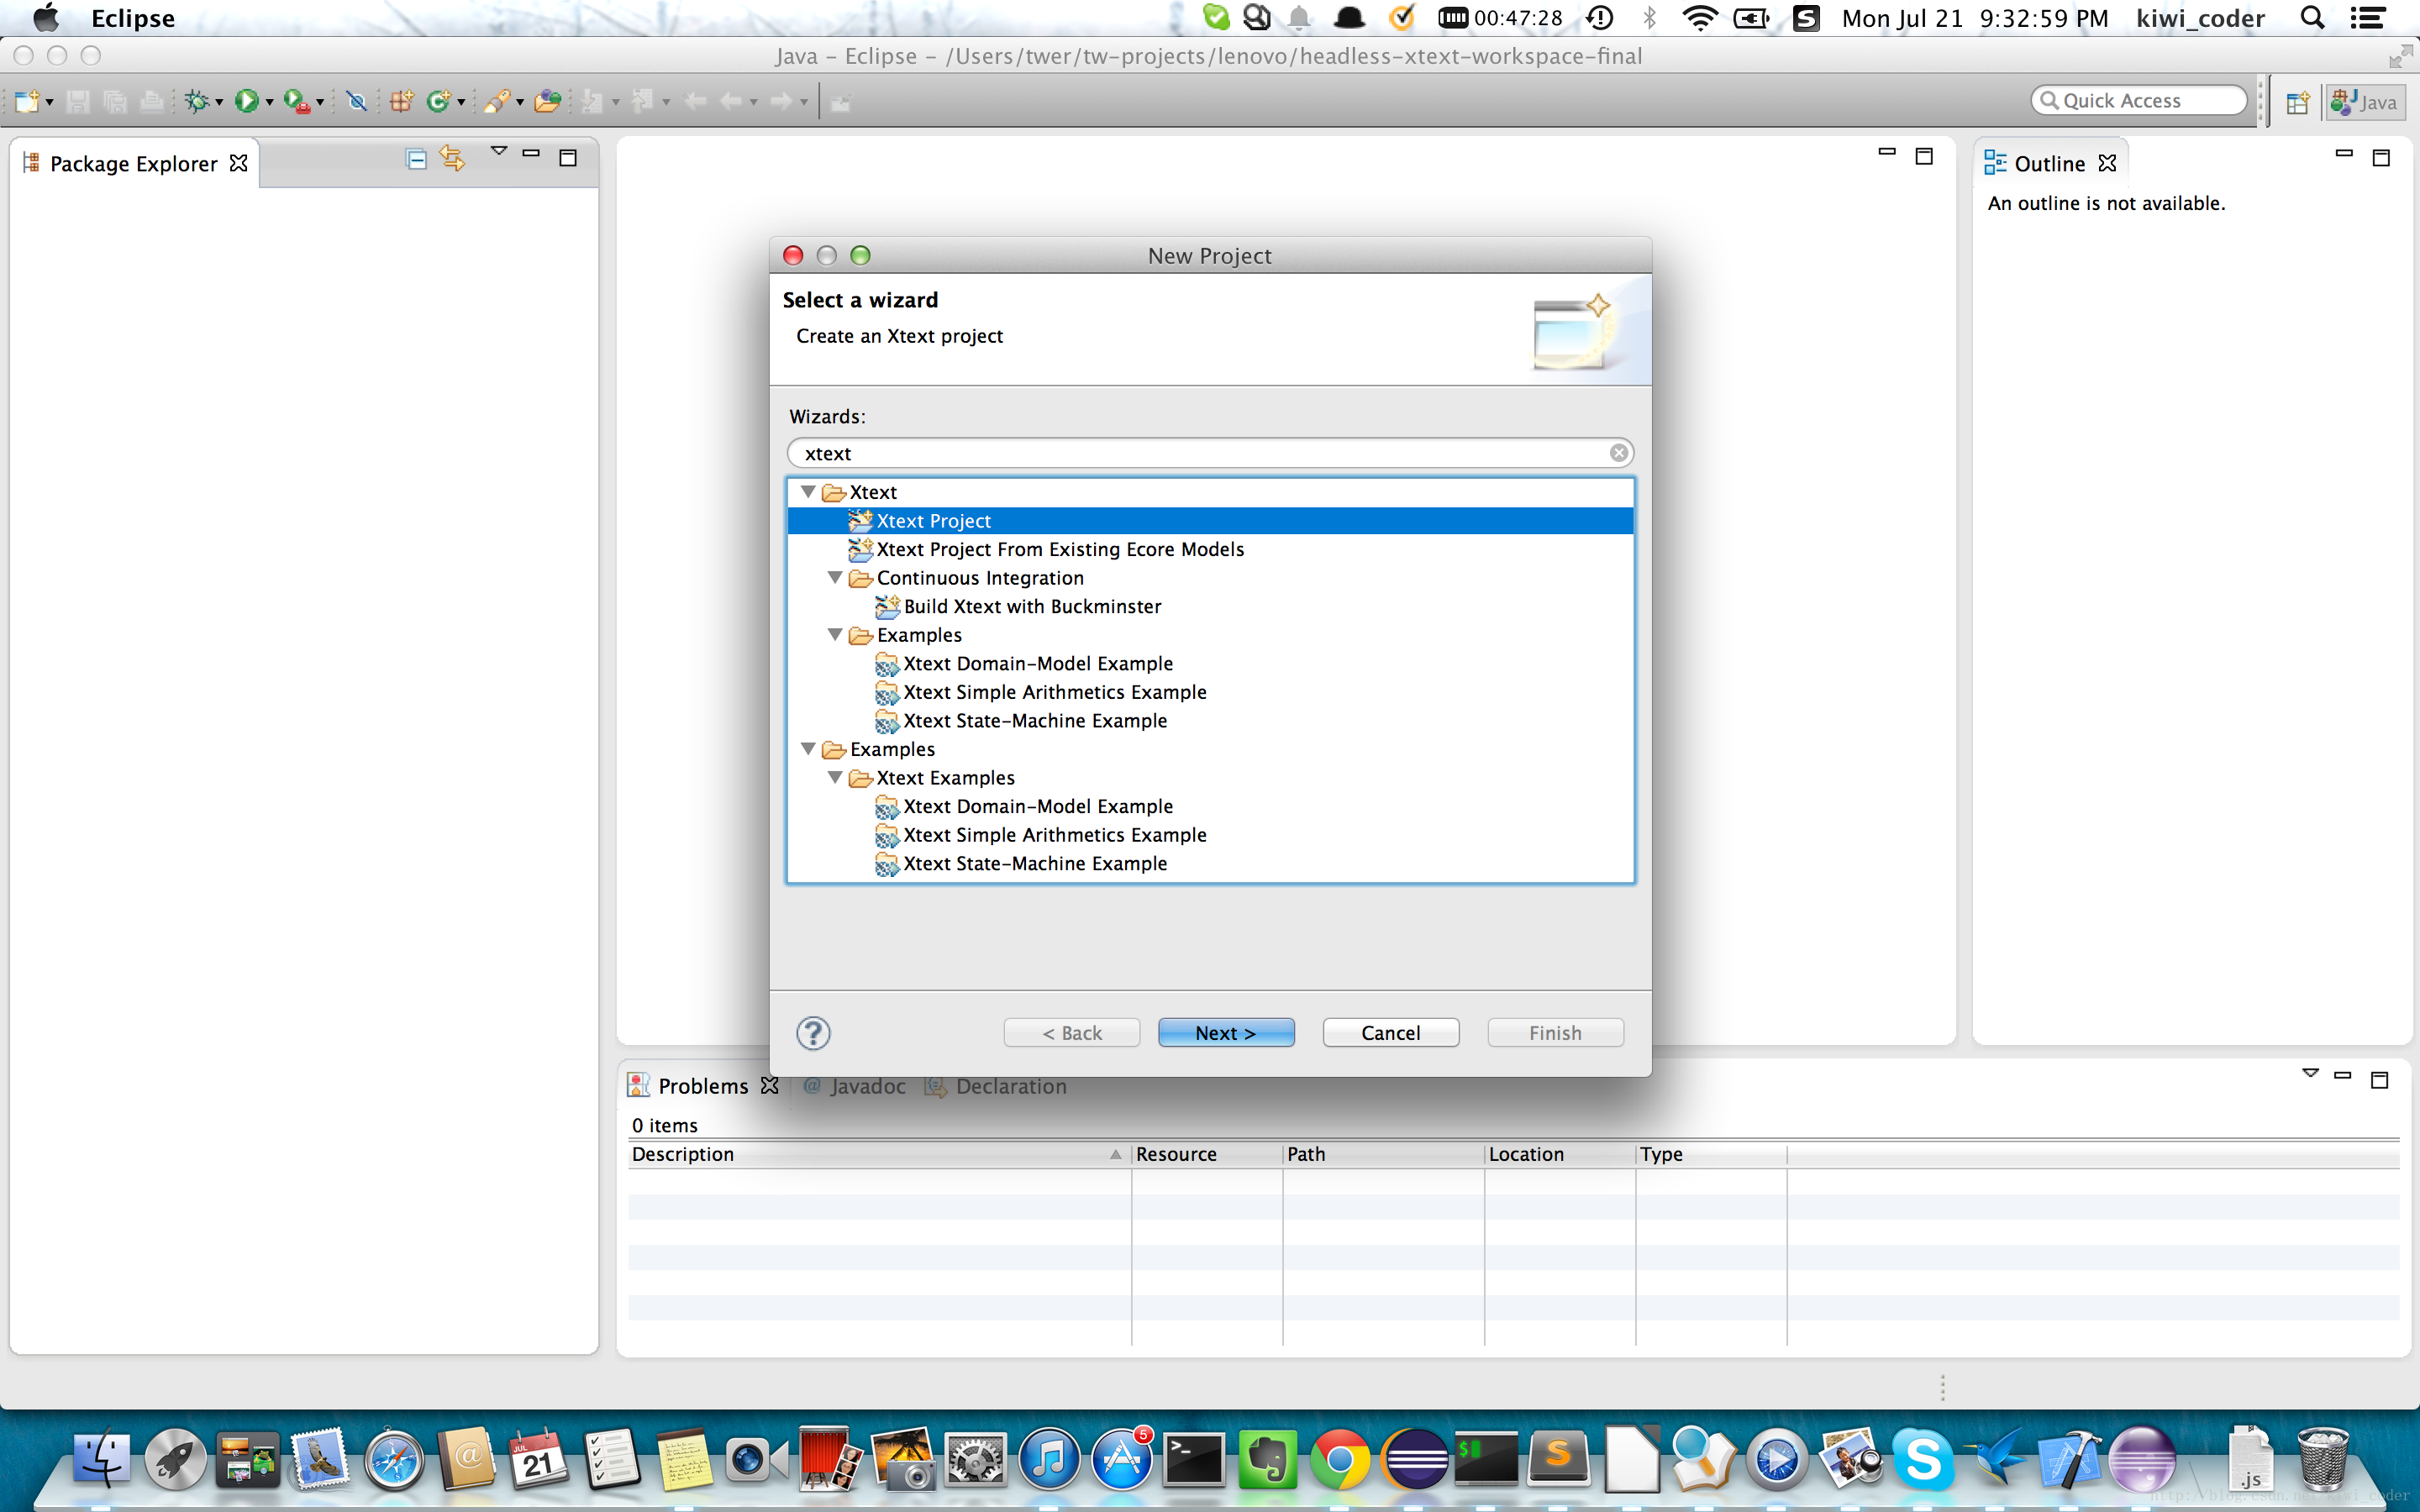Click the Wi-Fi status icon
The height and width of the screenshot is (1512, 2420).
pyautogui.click(x=1699, y=18)
